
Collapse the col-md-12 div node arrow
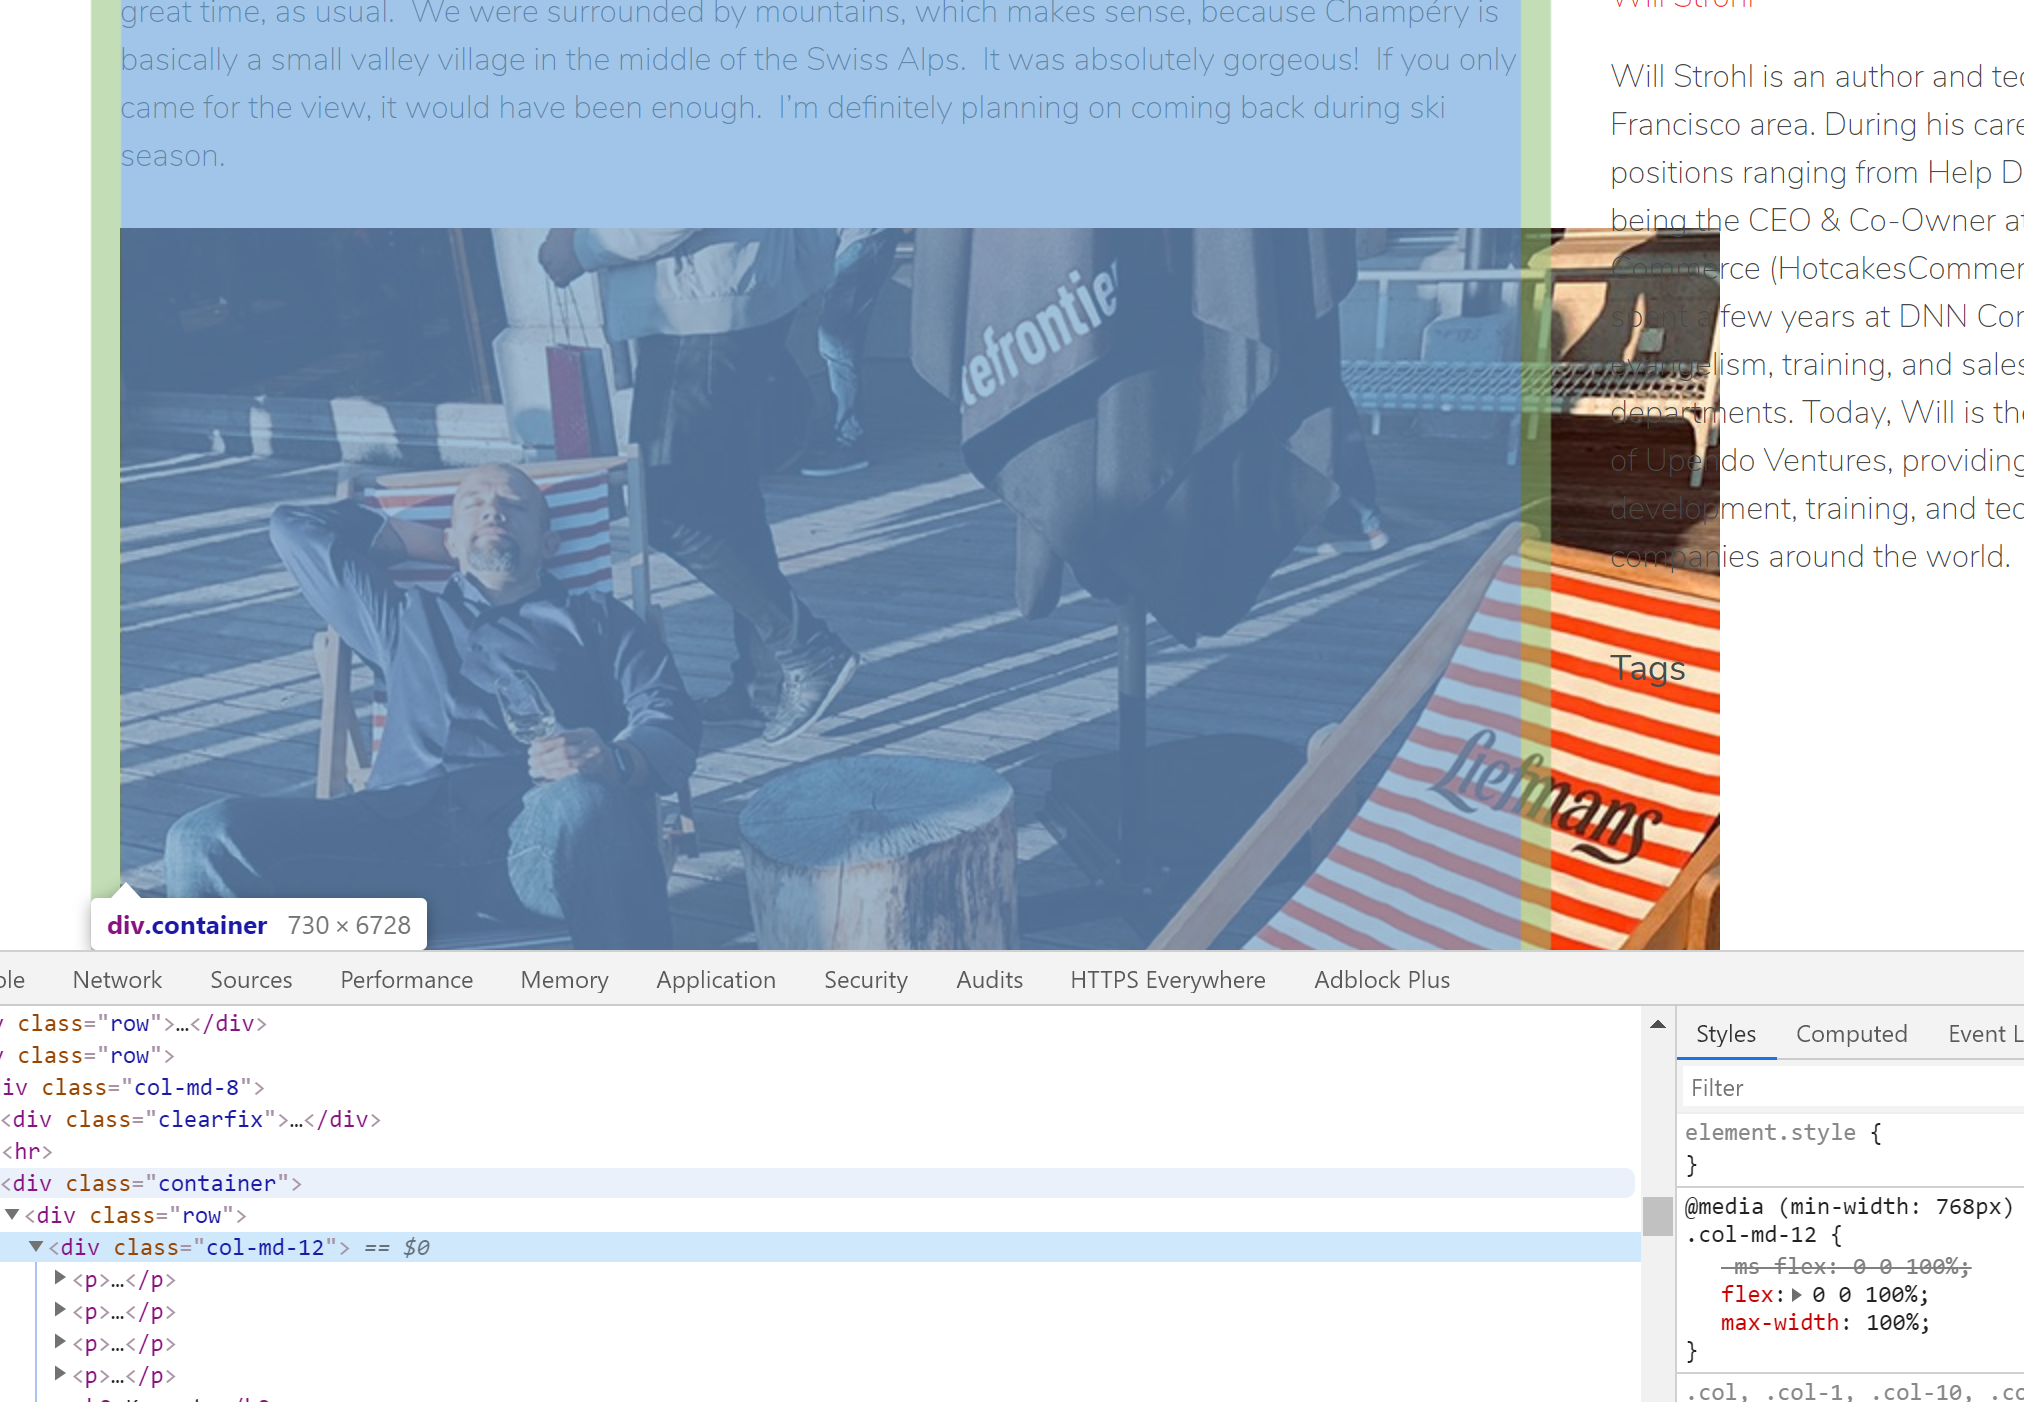click(x=36, y=1247)
